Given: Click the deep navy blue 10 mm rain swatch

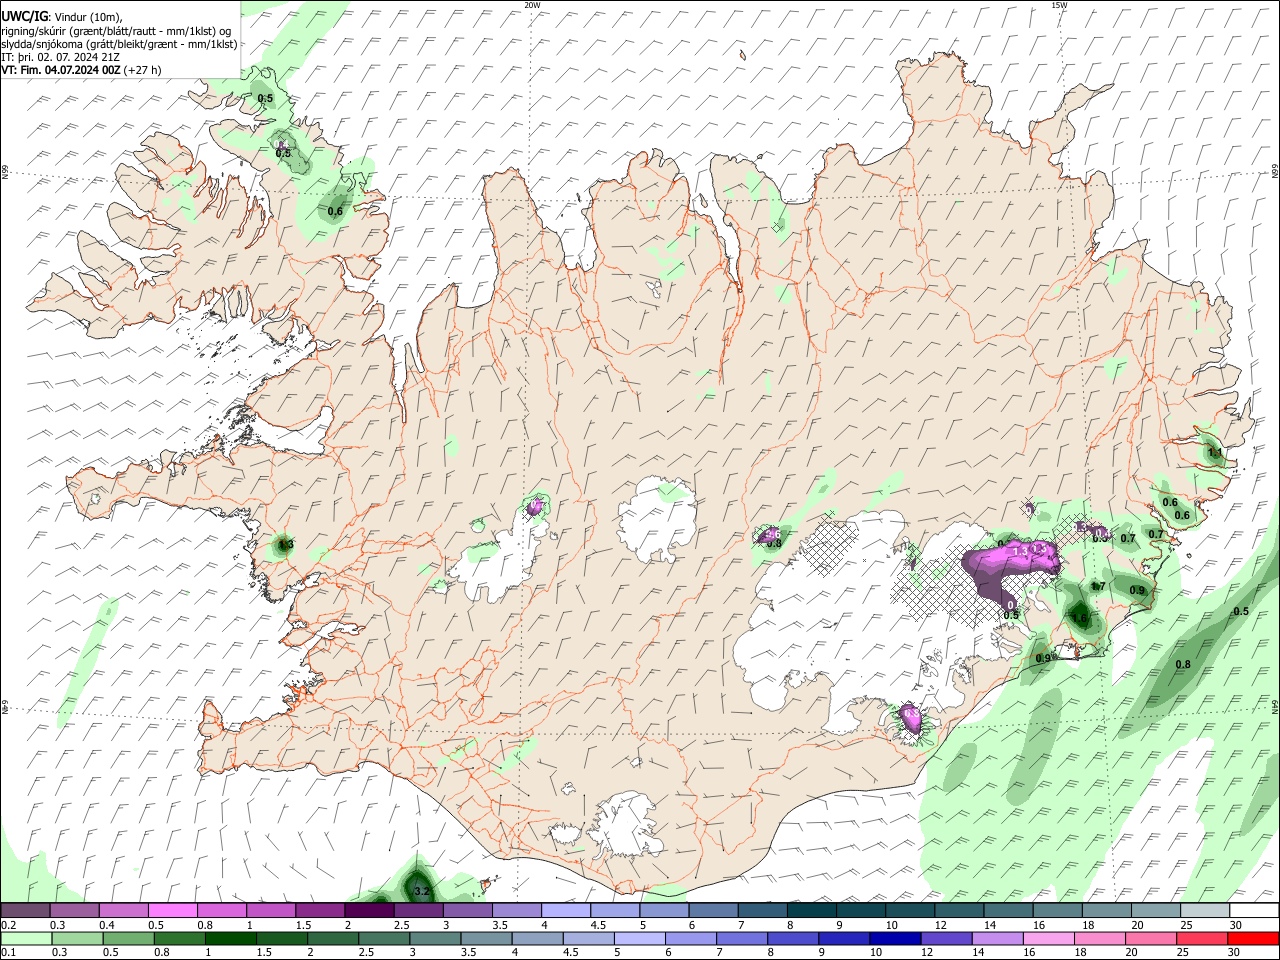Looking at the screenshot, I should click(894, 938).
